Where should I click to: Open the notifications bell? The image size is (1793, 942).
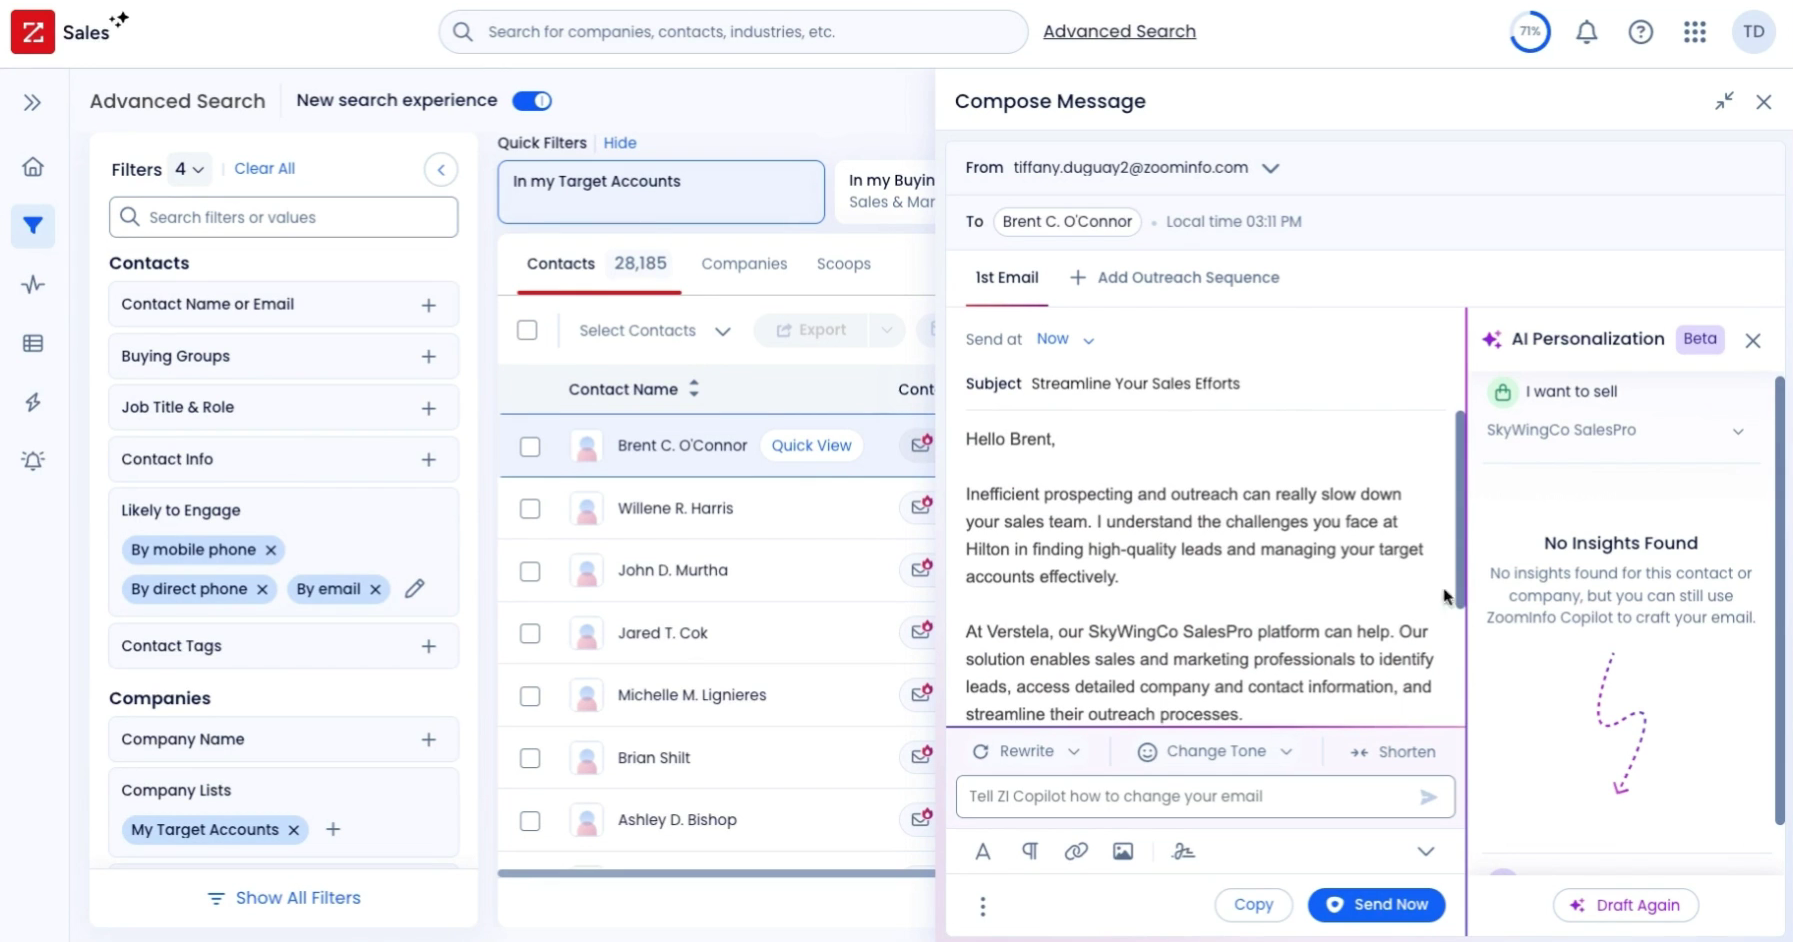tap(1587, 32)
